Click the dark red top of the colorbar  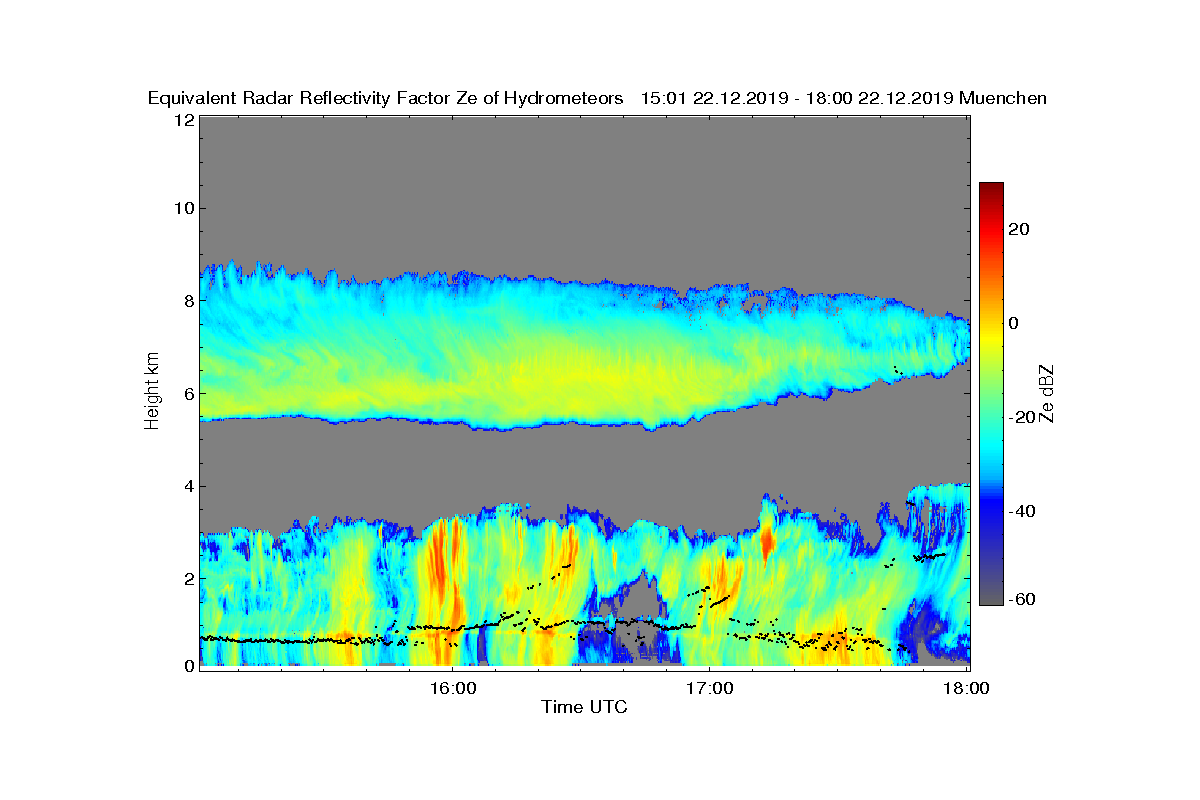pyautogui.click(x=991, y=192)
